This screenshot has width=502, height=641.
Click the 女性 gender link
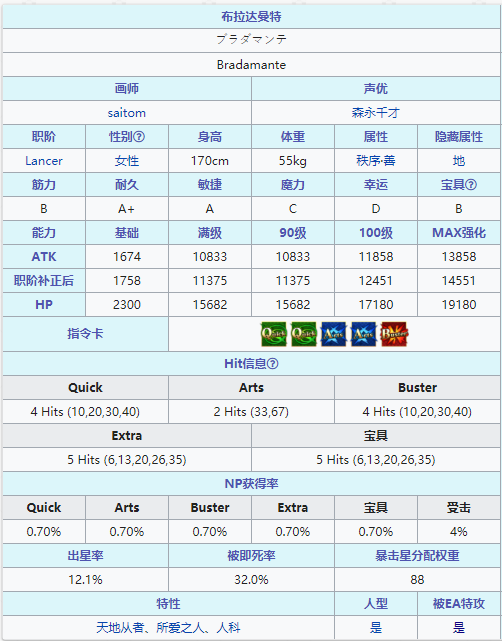(127, 161)
